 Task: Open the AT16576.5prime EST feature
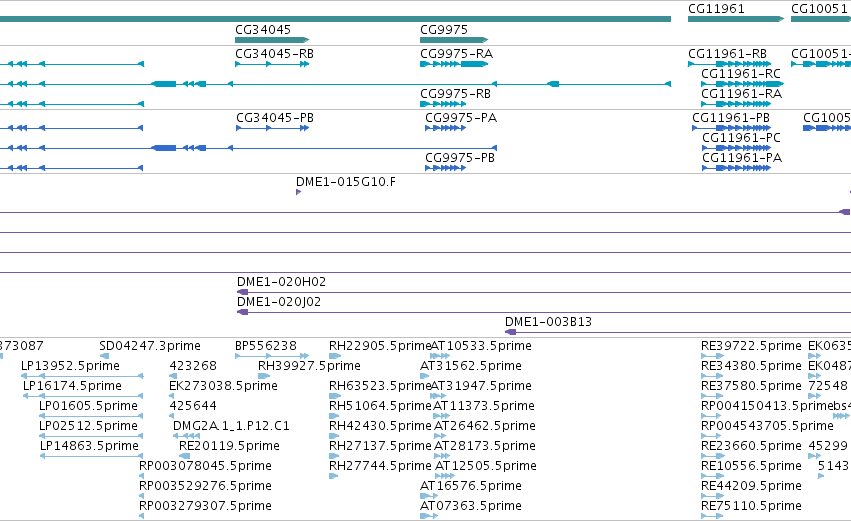pos(429,496)
